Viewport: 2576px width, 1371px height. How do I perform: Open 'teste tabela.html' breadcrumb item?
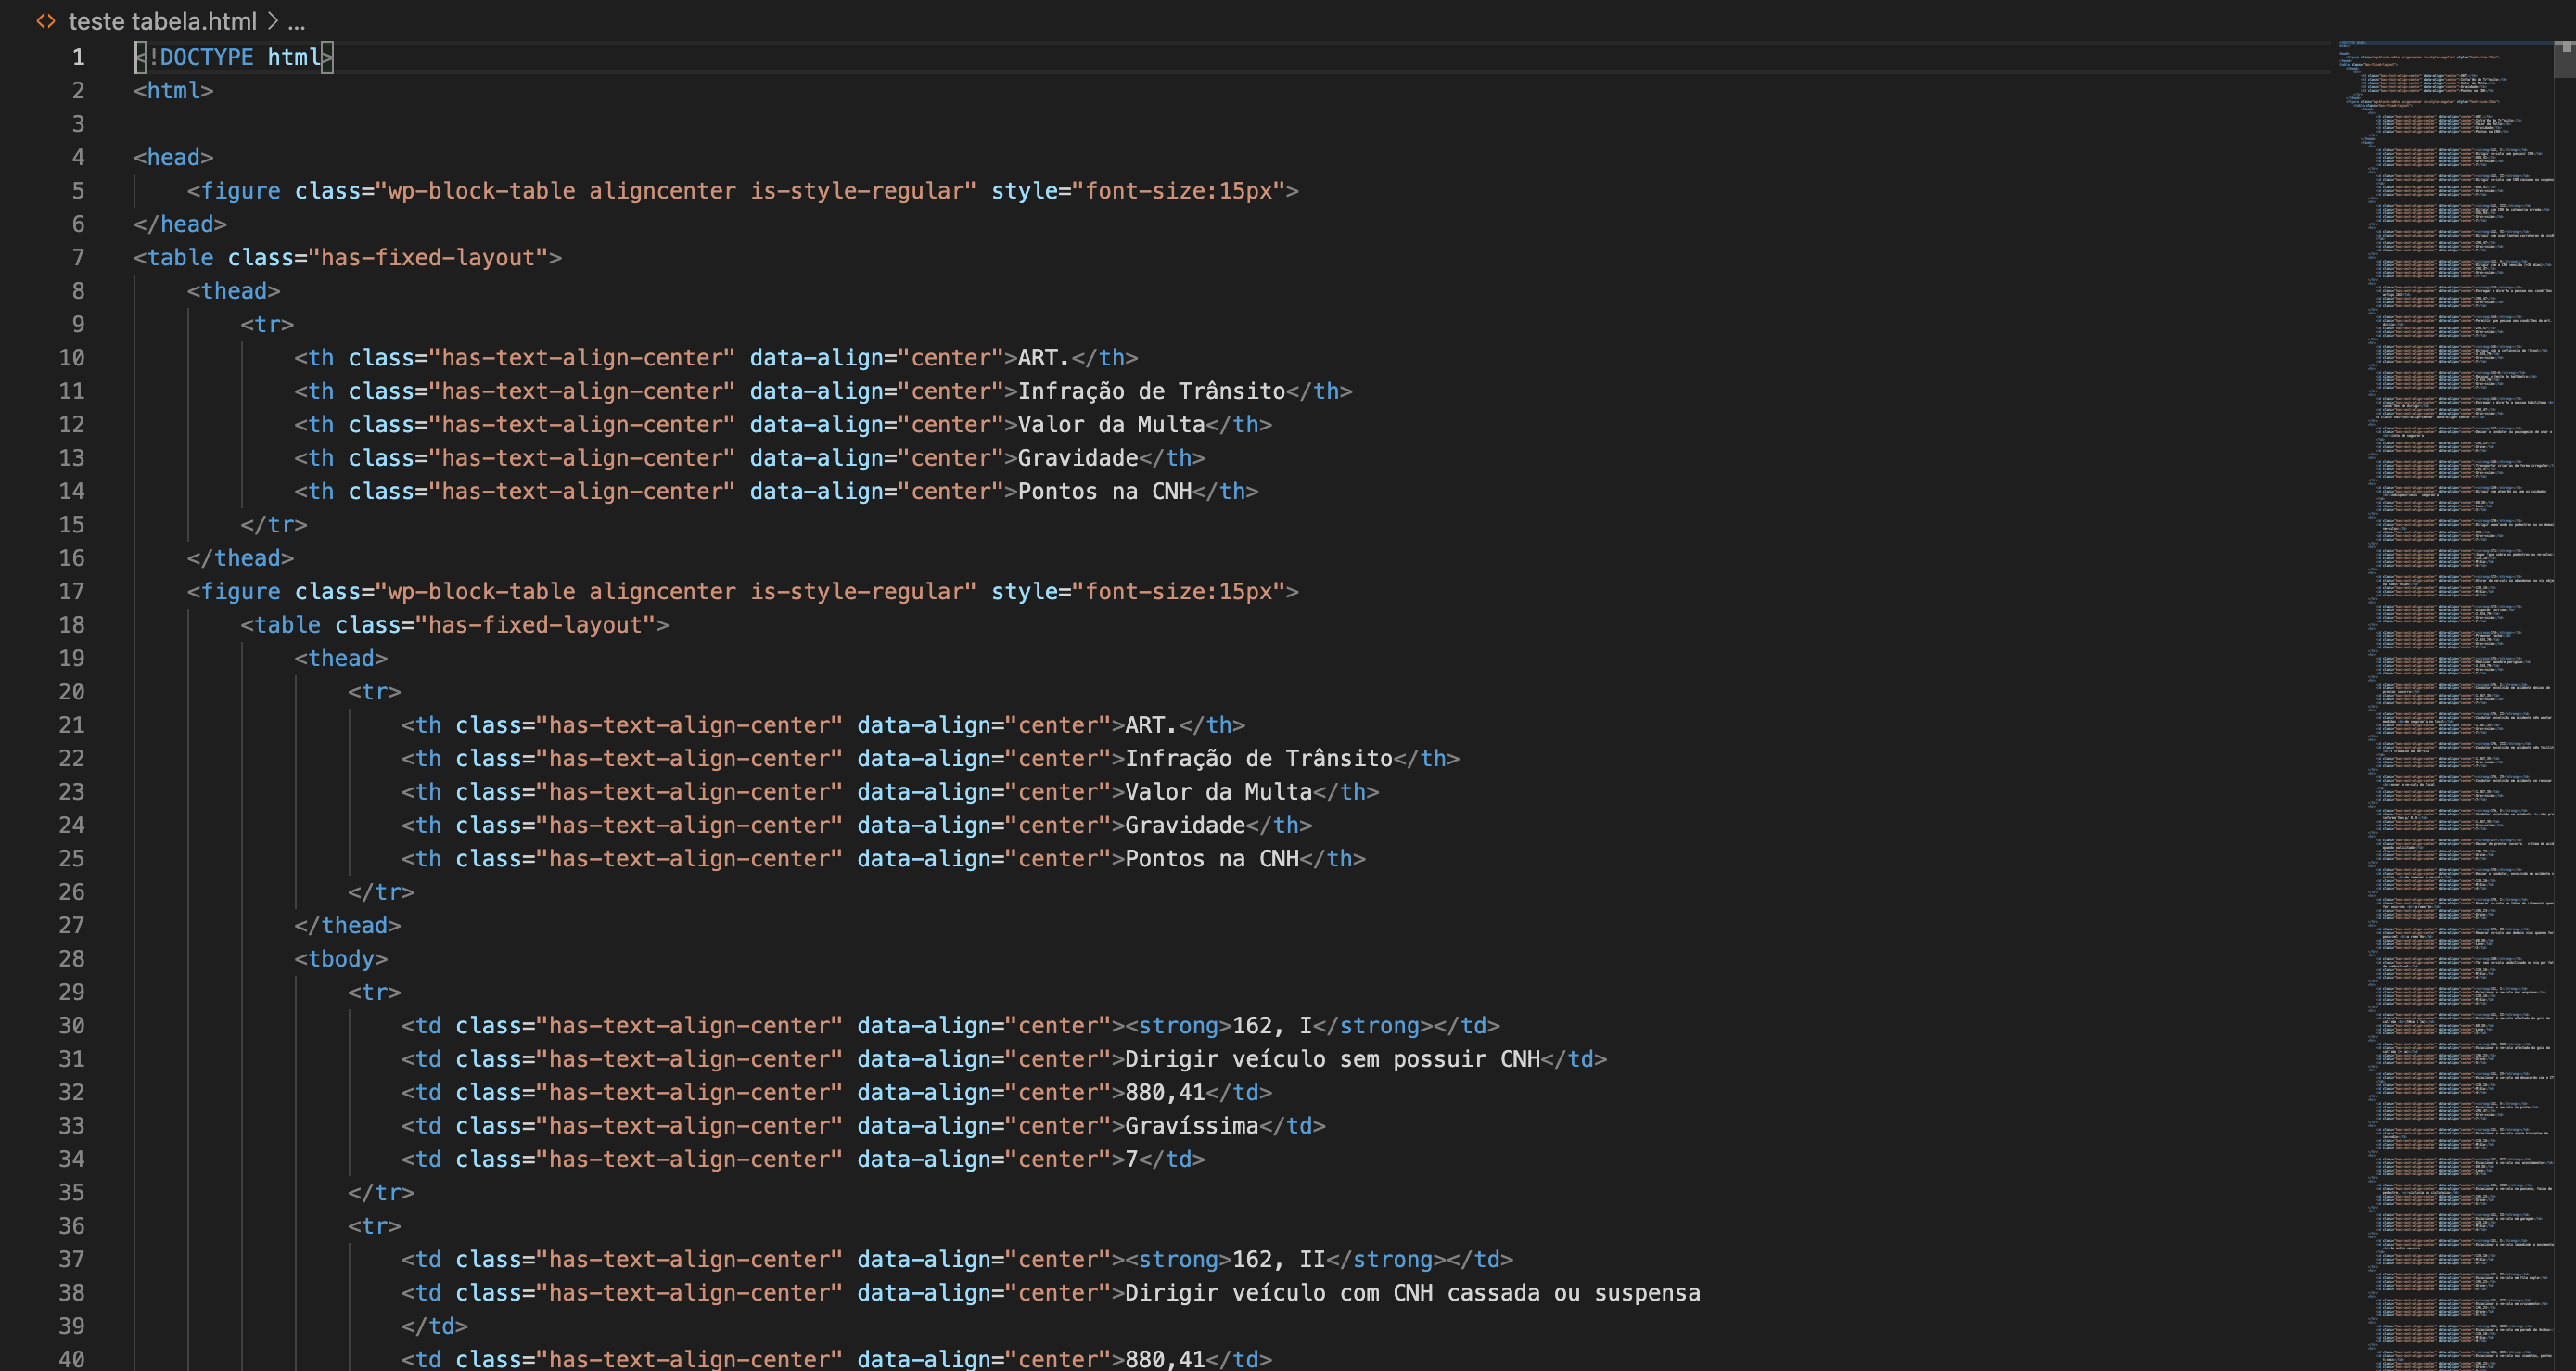[x=162, y=21]
